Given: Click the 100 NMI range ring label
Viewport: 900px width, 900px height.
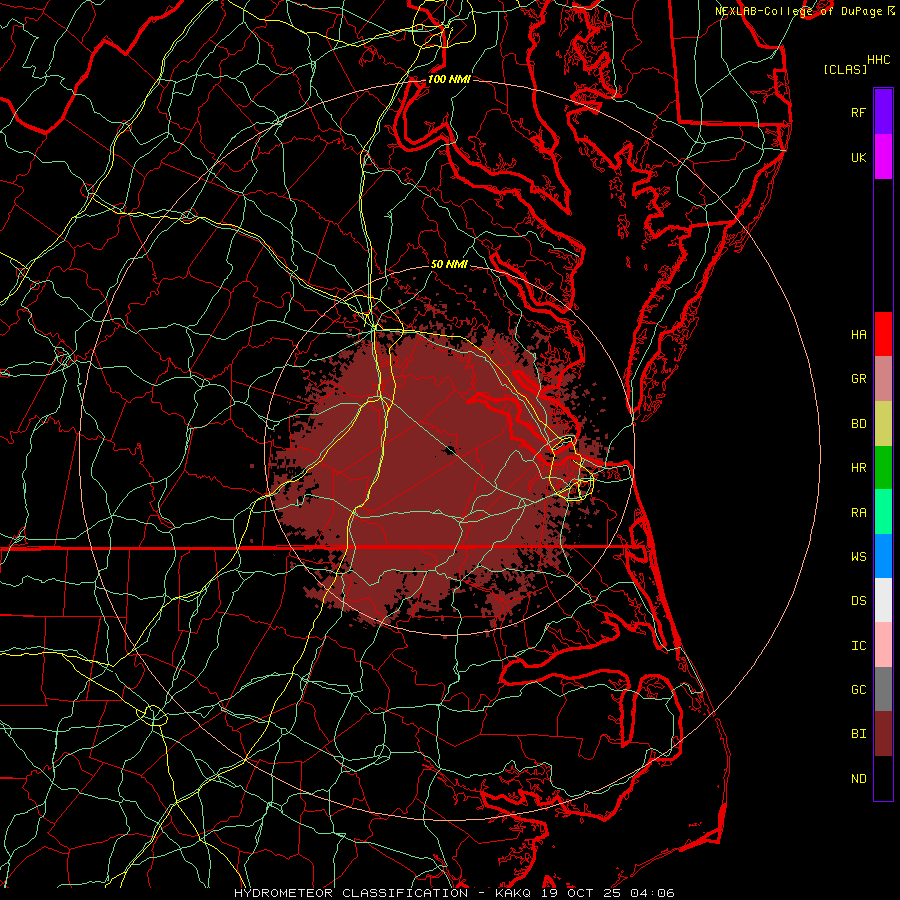Looking at the screenshot, I should tap(449, 79).
